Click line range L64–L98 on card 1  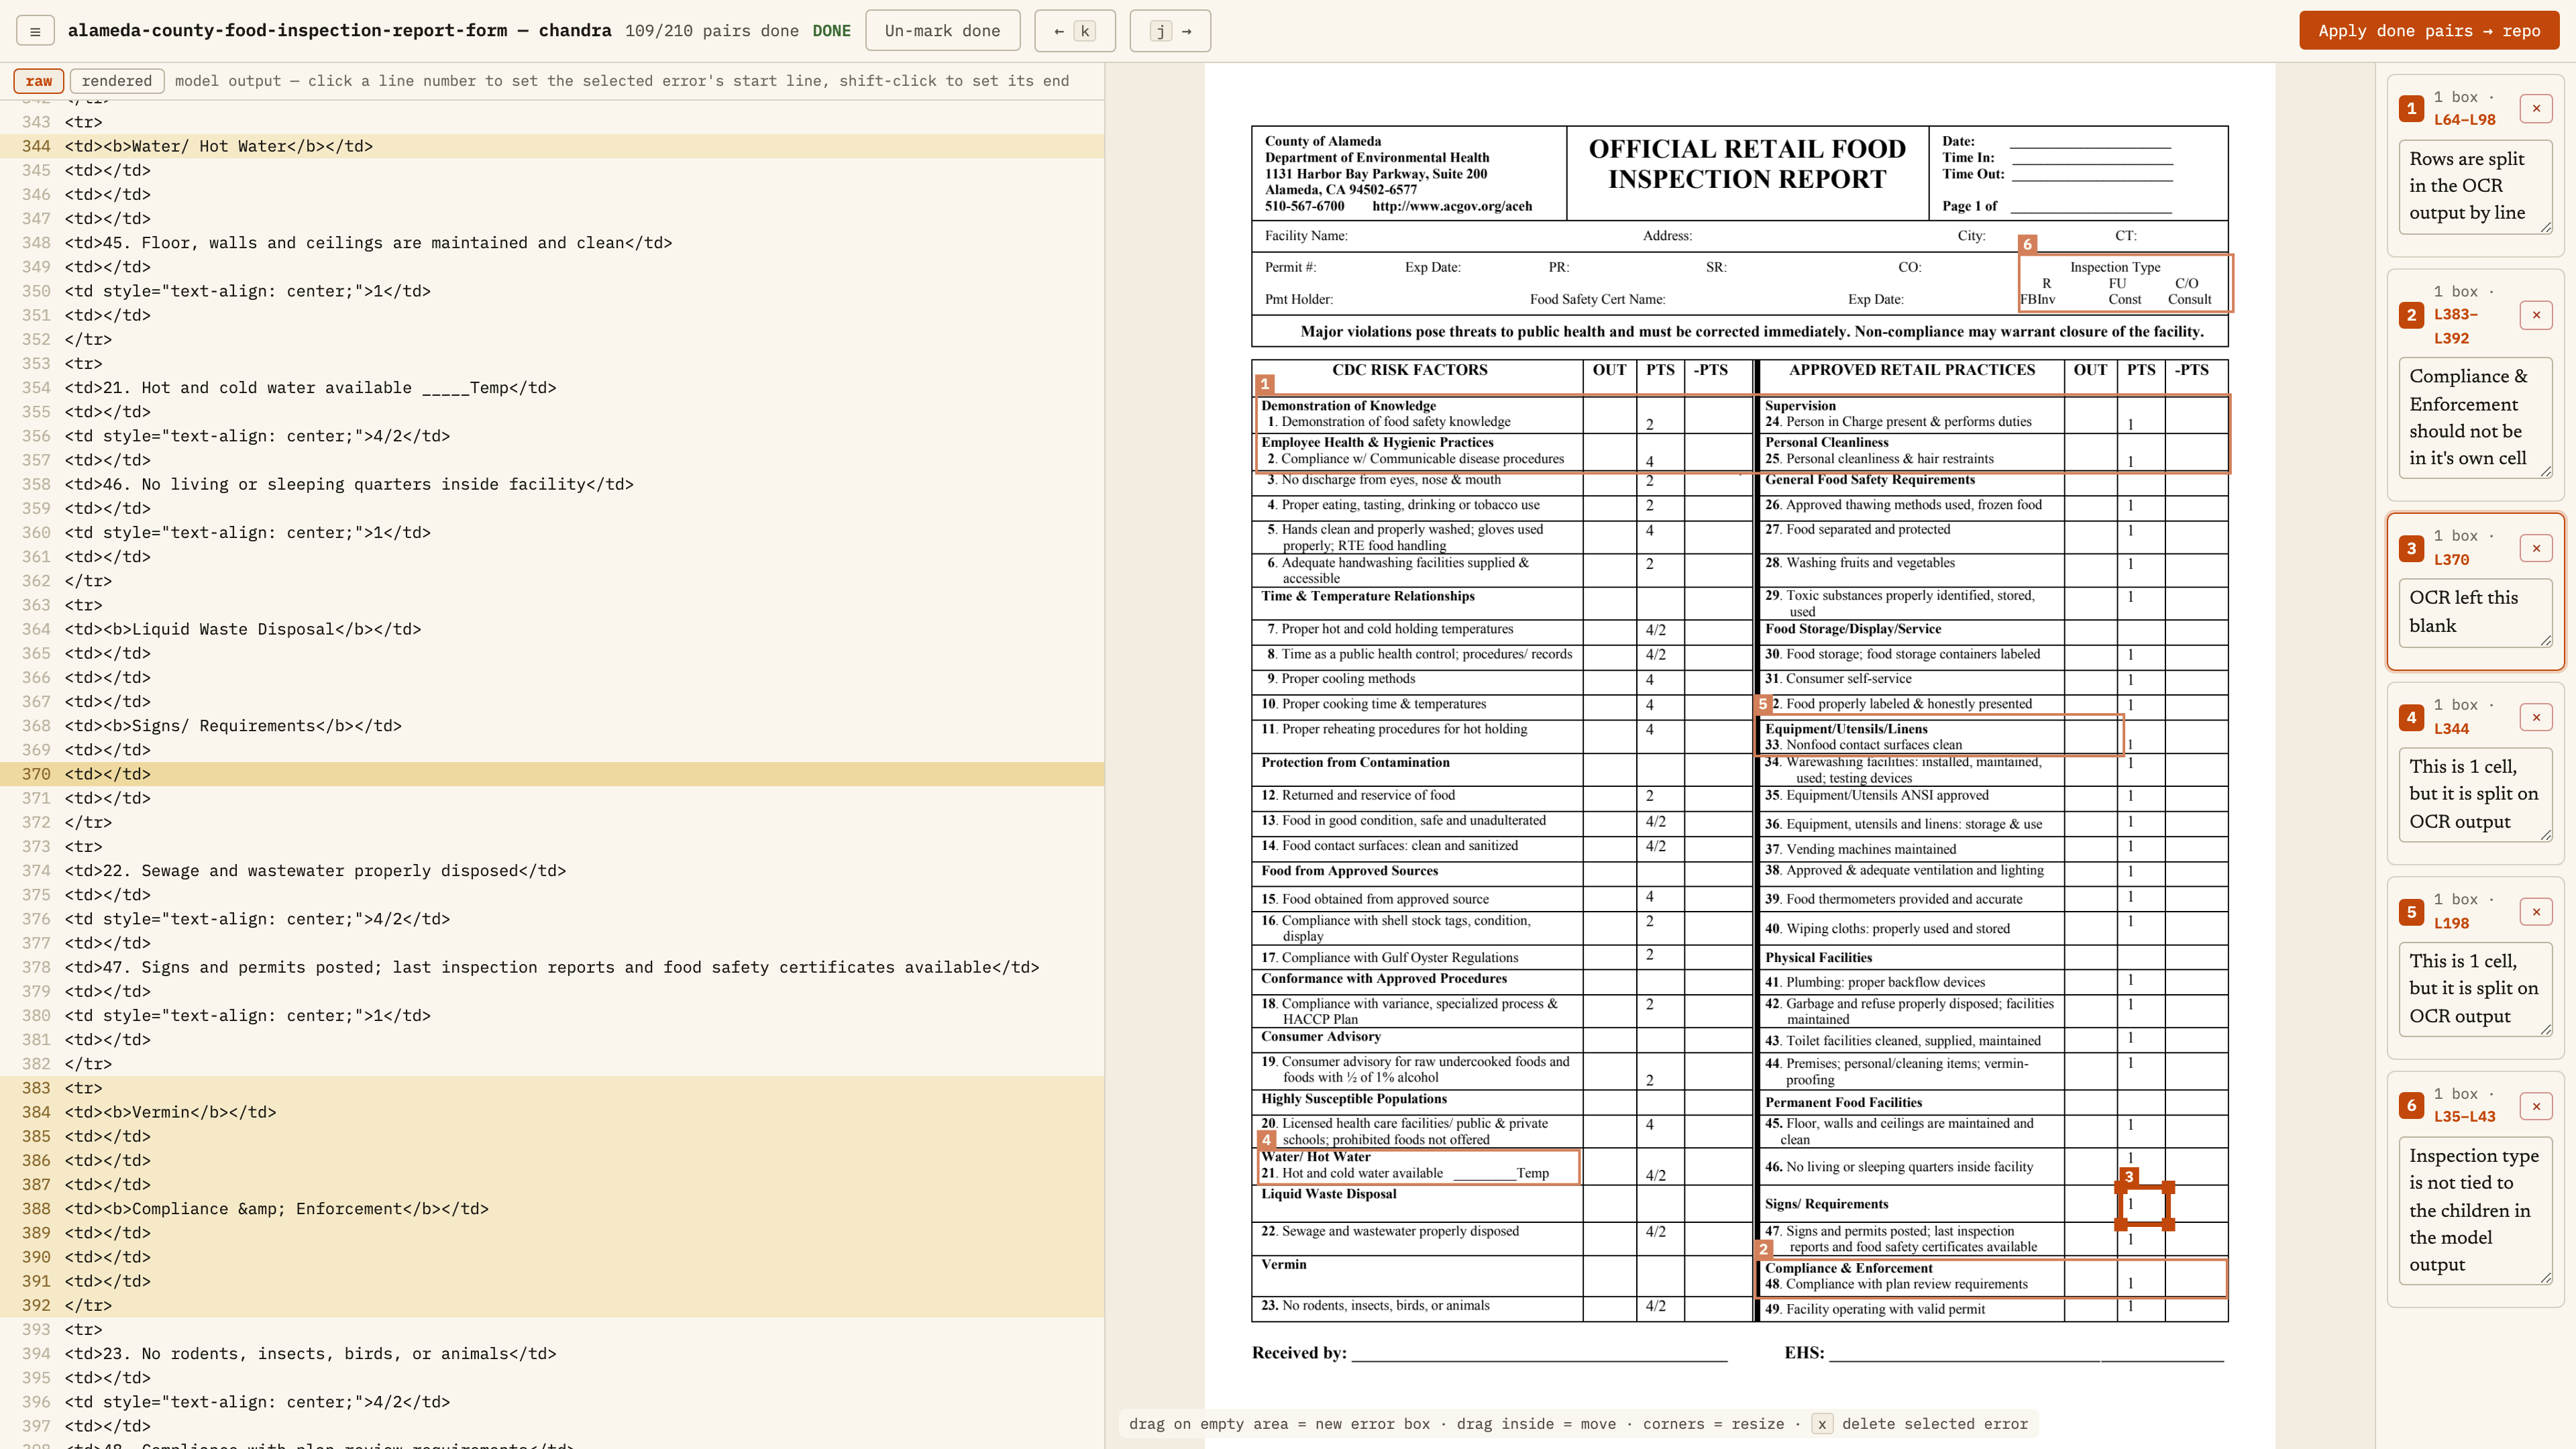[2464, 119]
